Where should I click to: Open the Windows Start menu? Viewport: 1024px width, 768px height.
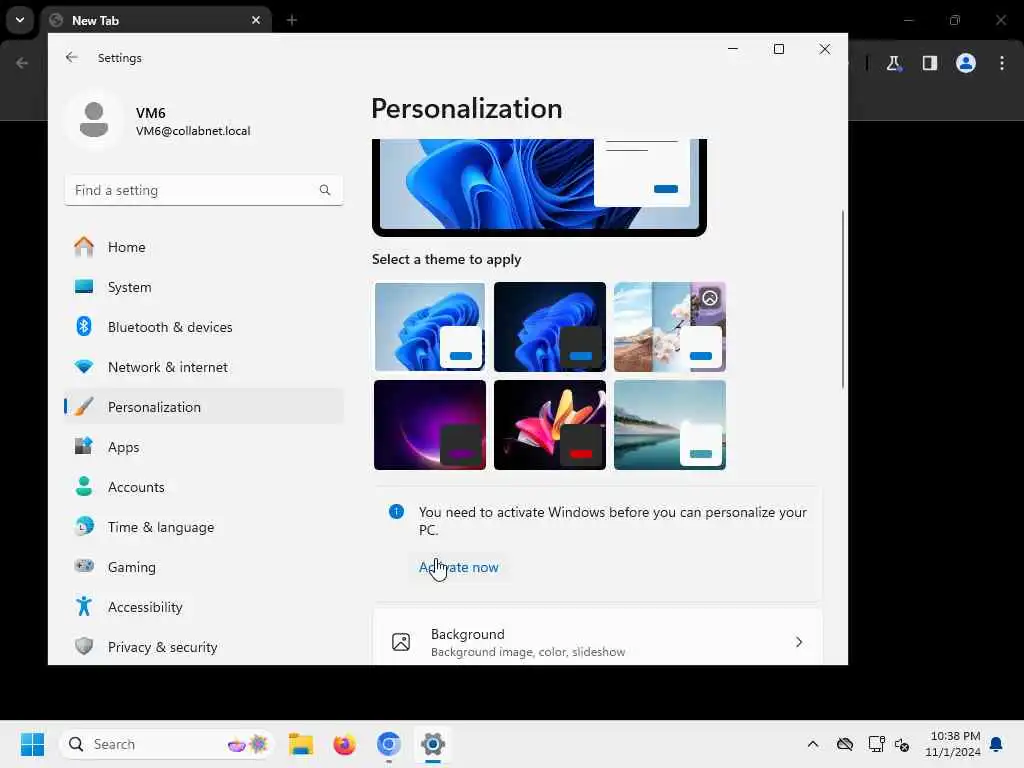click(32, 744)
